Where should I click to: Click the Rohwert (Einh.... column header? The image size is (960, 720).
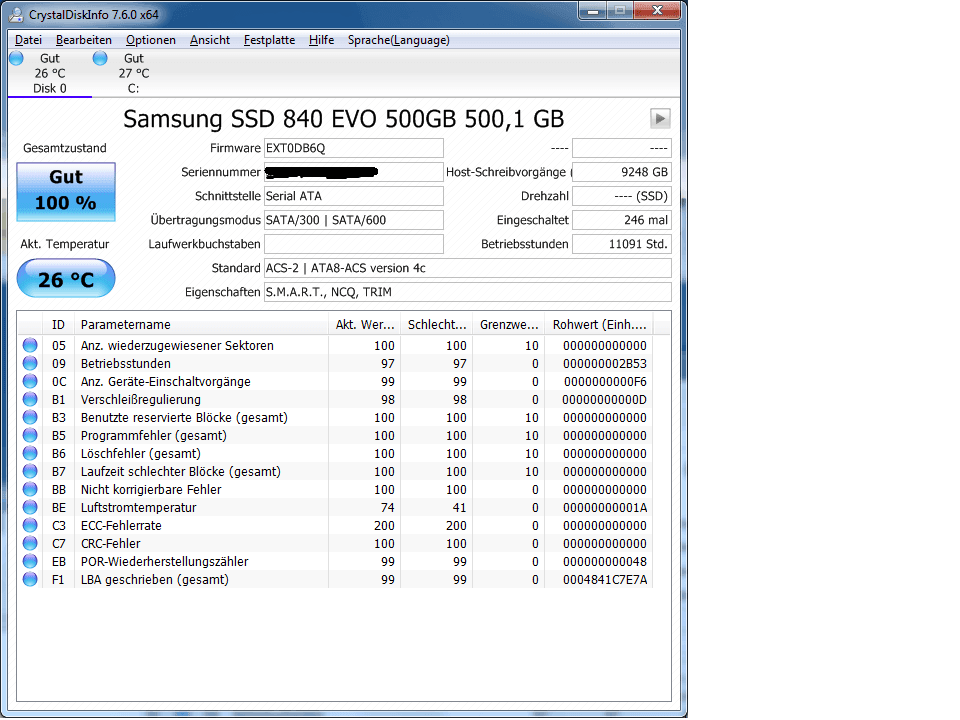tap(599, 324)
